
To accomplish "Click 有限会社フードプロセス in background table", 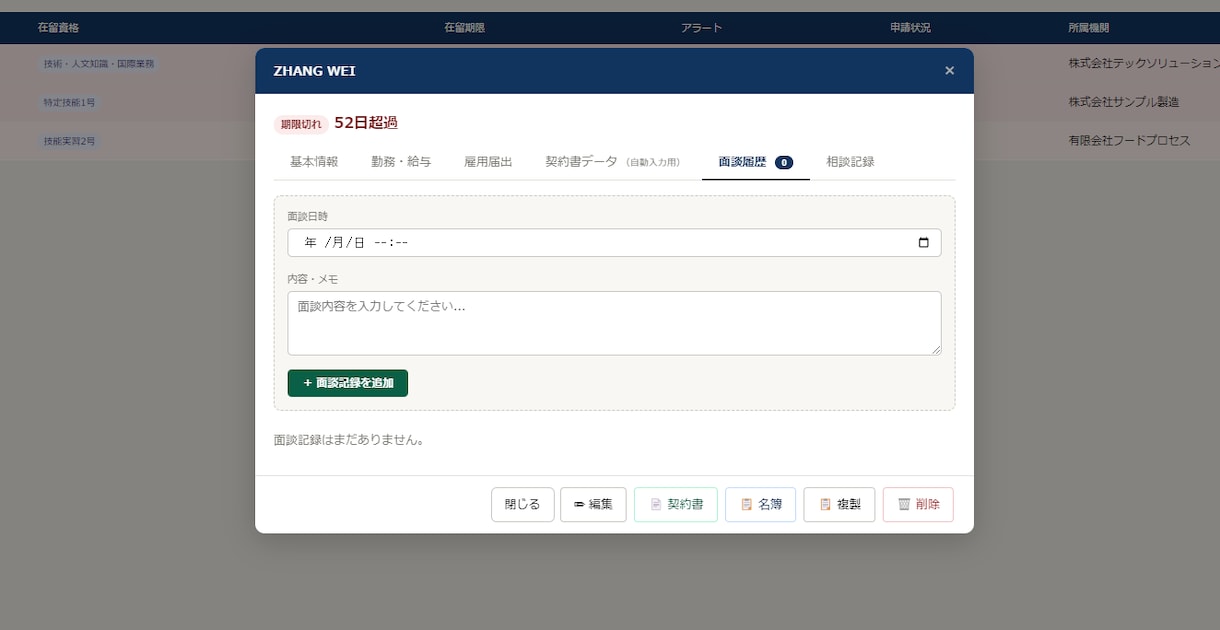I will pos(1130,141).
